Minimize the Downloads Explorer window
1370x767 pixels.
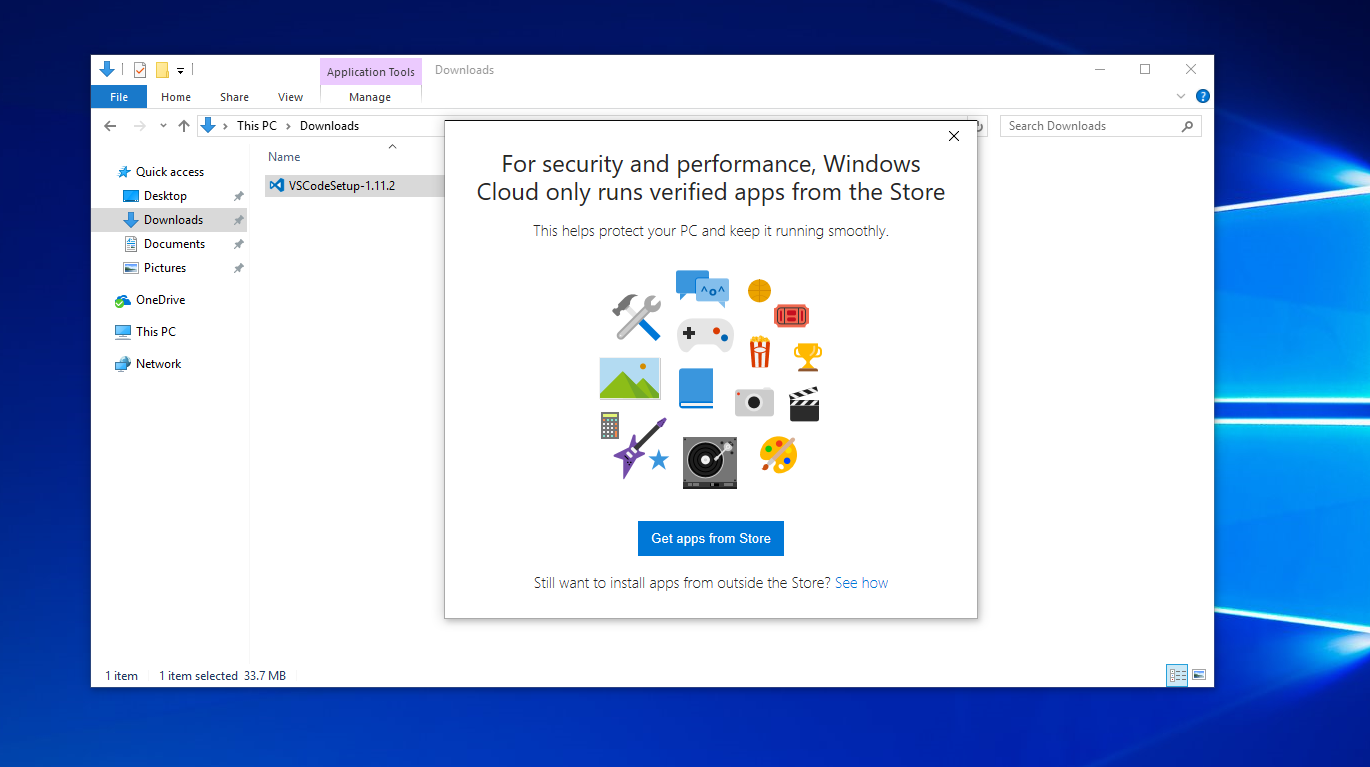coord(1100,69)
